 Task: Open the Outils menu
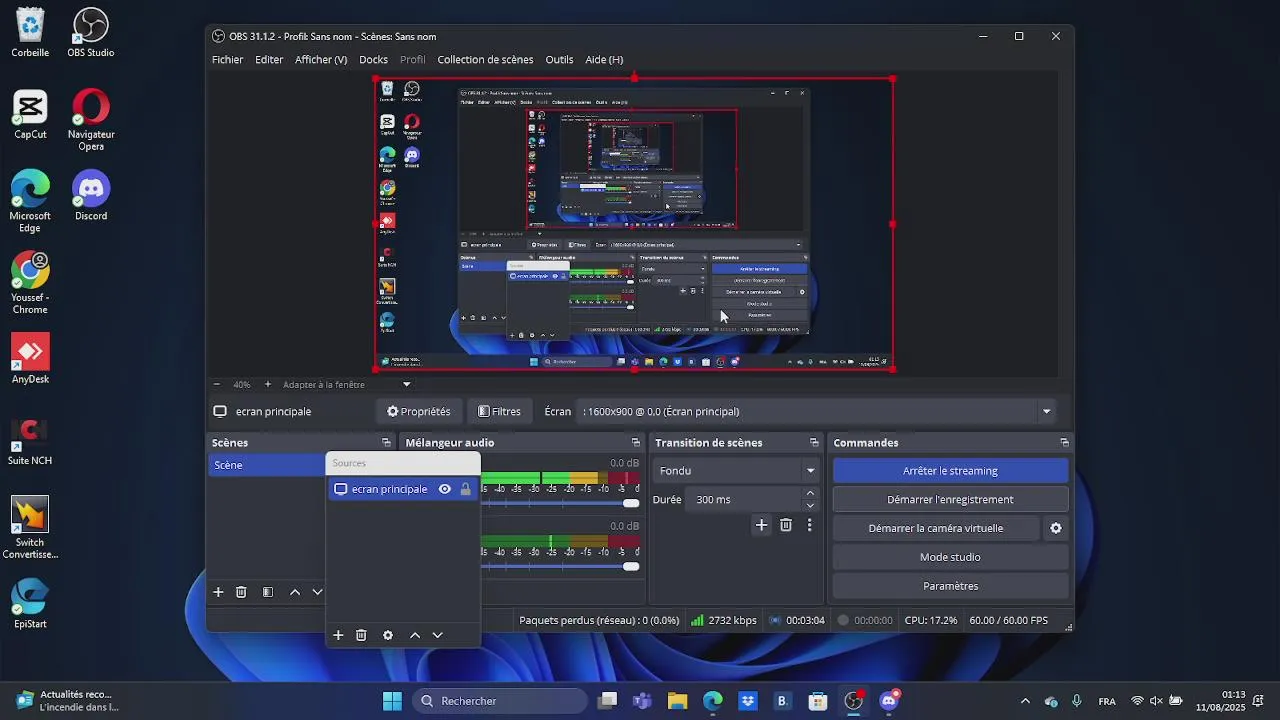[559, 60]
